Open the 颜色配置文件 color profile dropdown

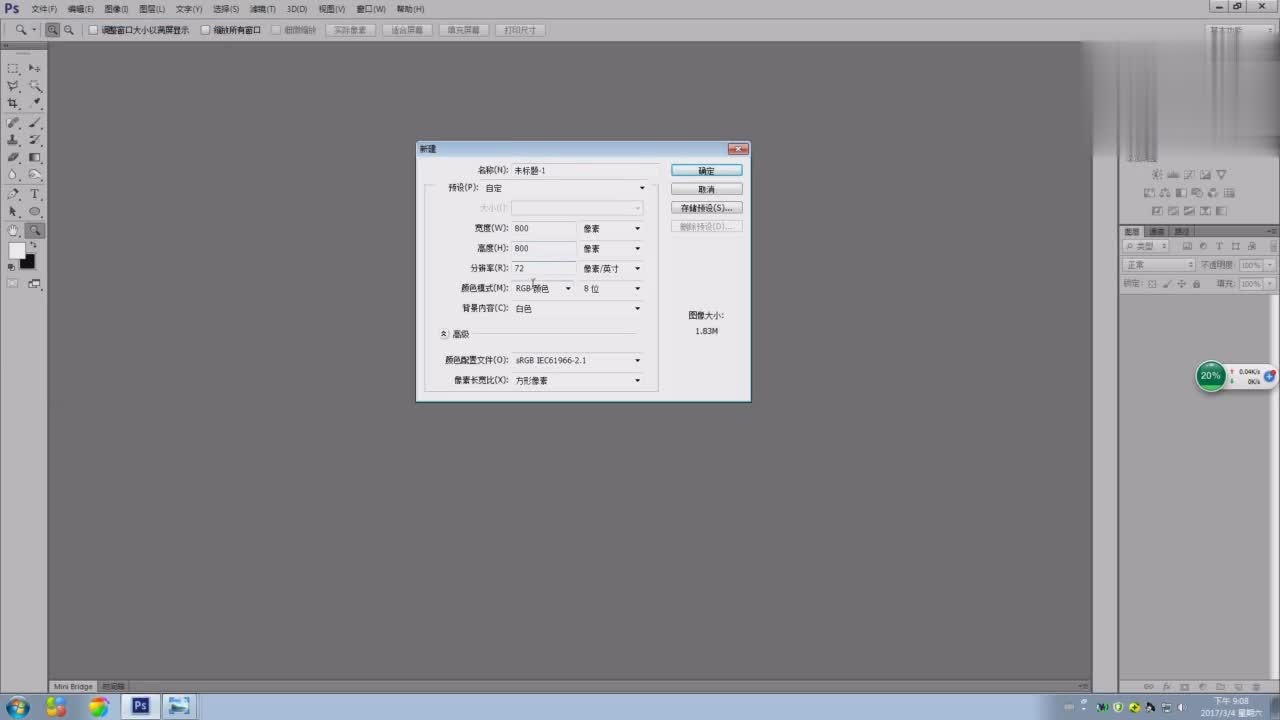click(x=578, y=360)
